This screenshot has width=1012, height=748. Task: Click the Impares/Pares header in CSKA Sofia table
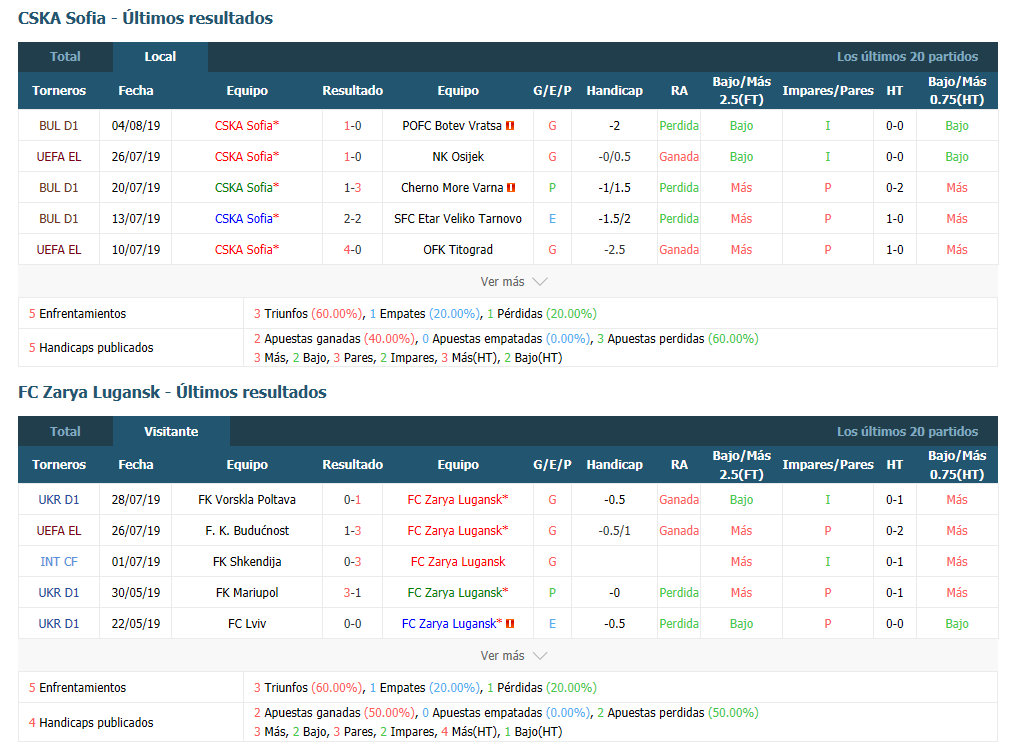coord(828,90)
